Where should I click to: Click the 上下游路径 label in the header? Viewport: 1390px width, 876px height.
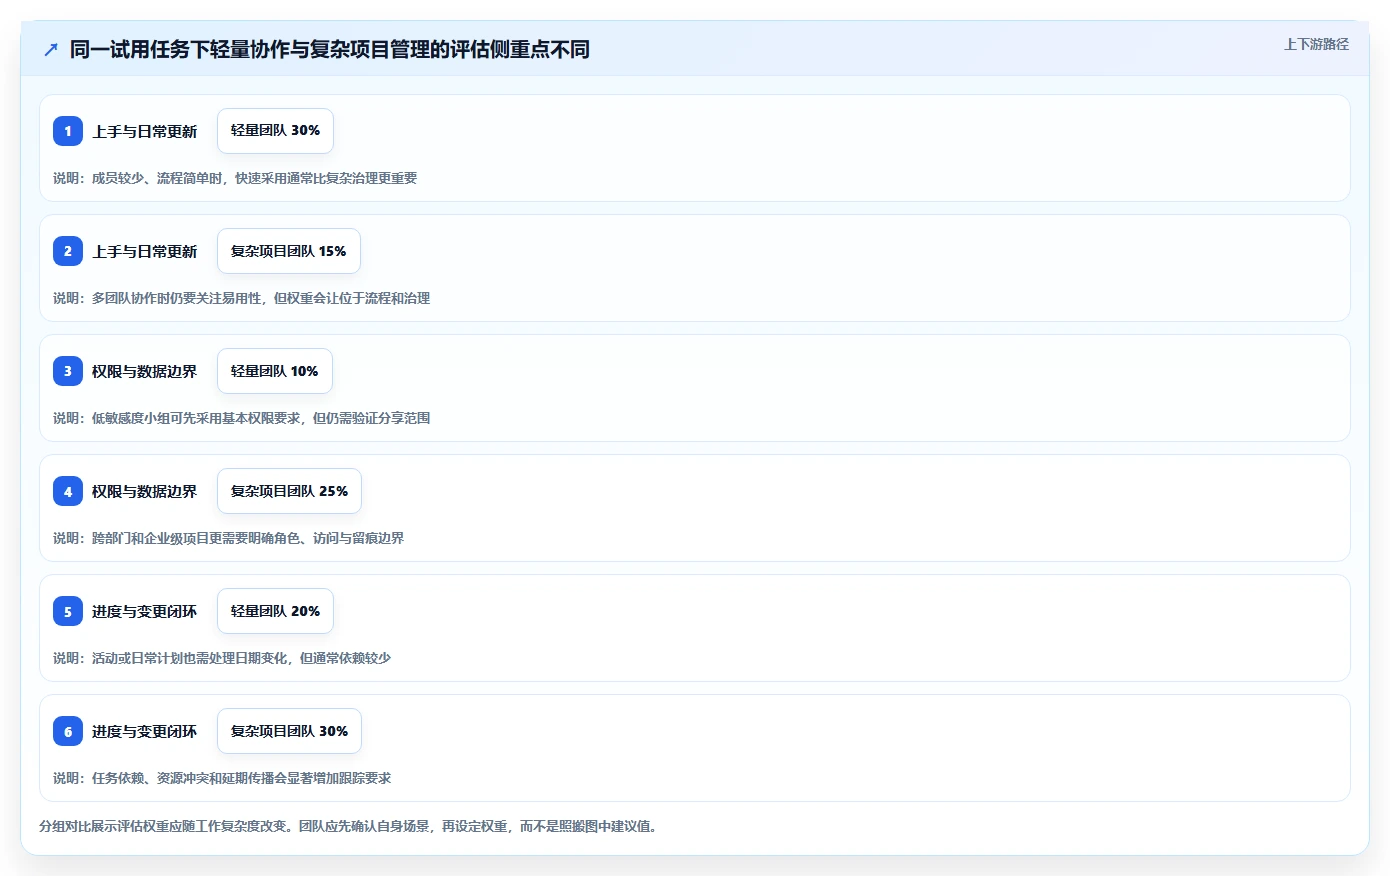(x=1316, y=44)
